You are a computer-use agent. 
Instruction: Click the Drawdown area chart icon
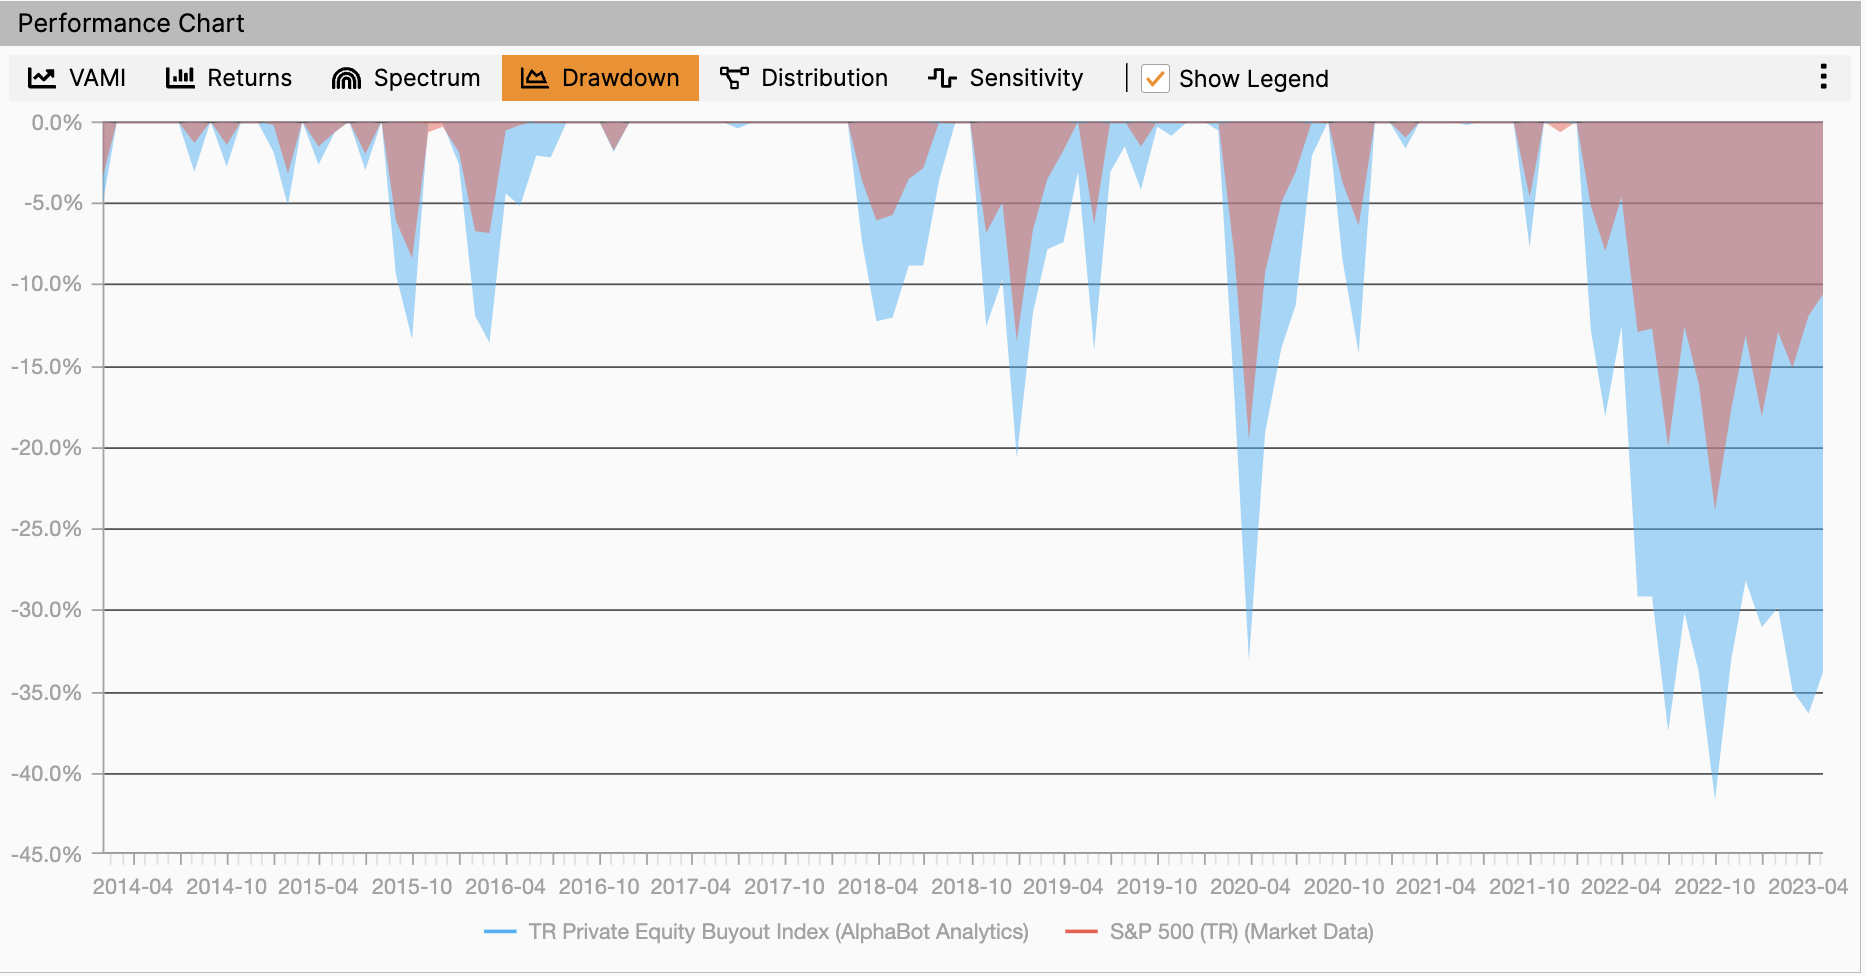click(535, 78)
